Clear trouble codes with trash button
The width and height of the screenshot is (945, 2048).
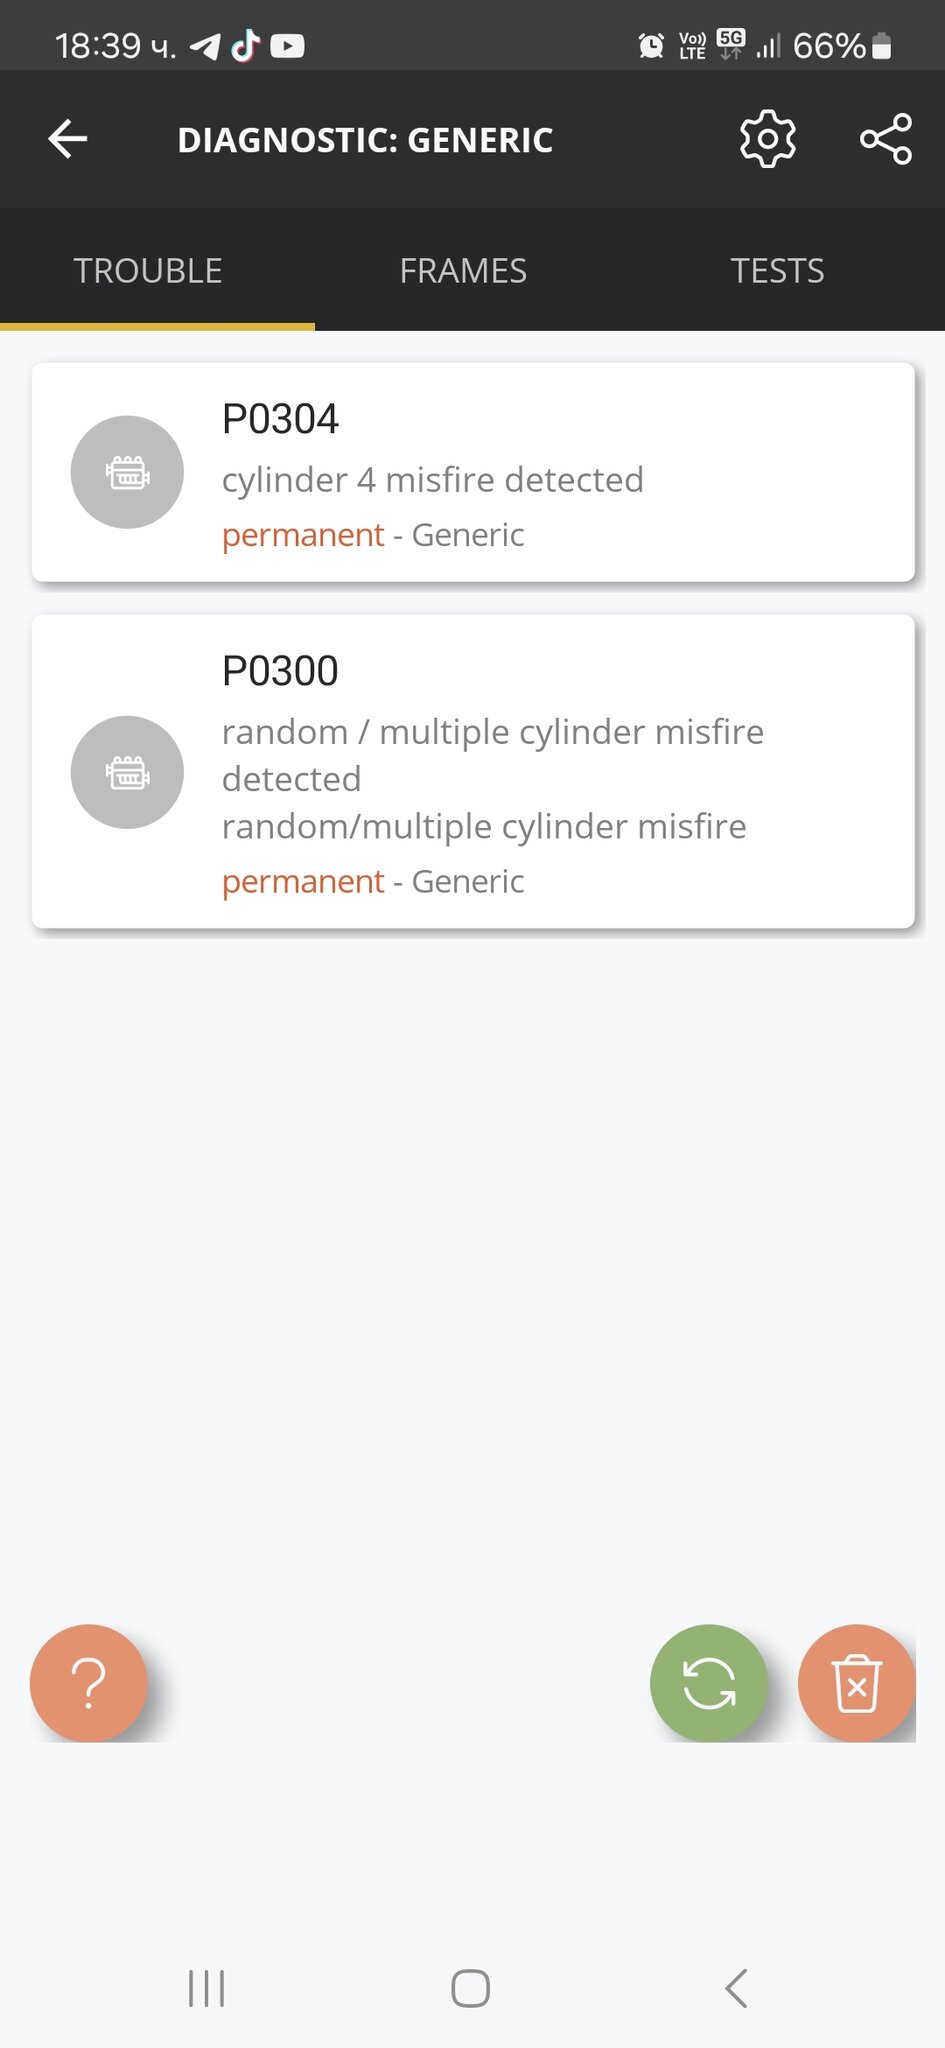(856, 1682)
